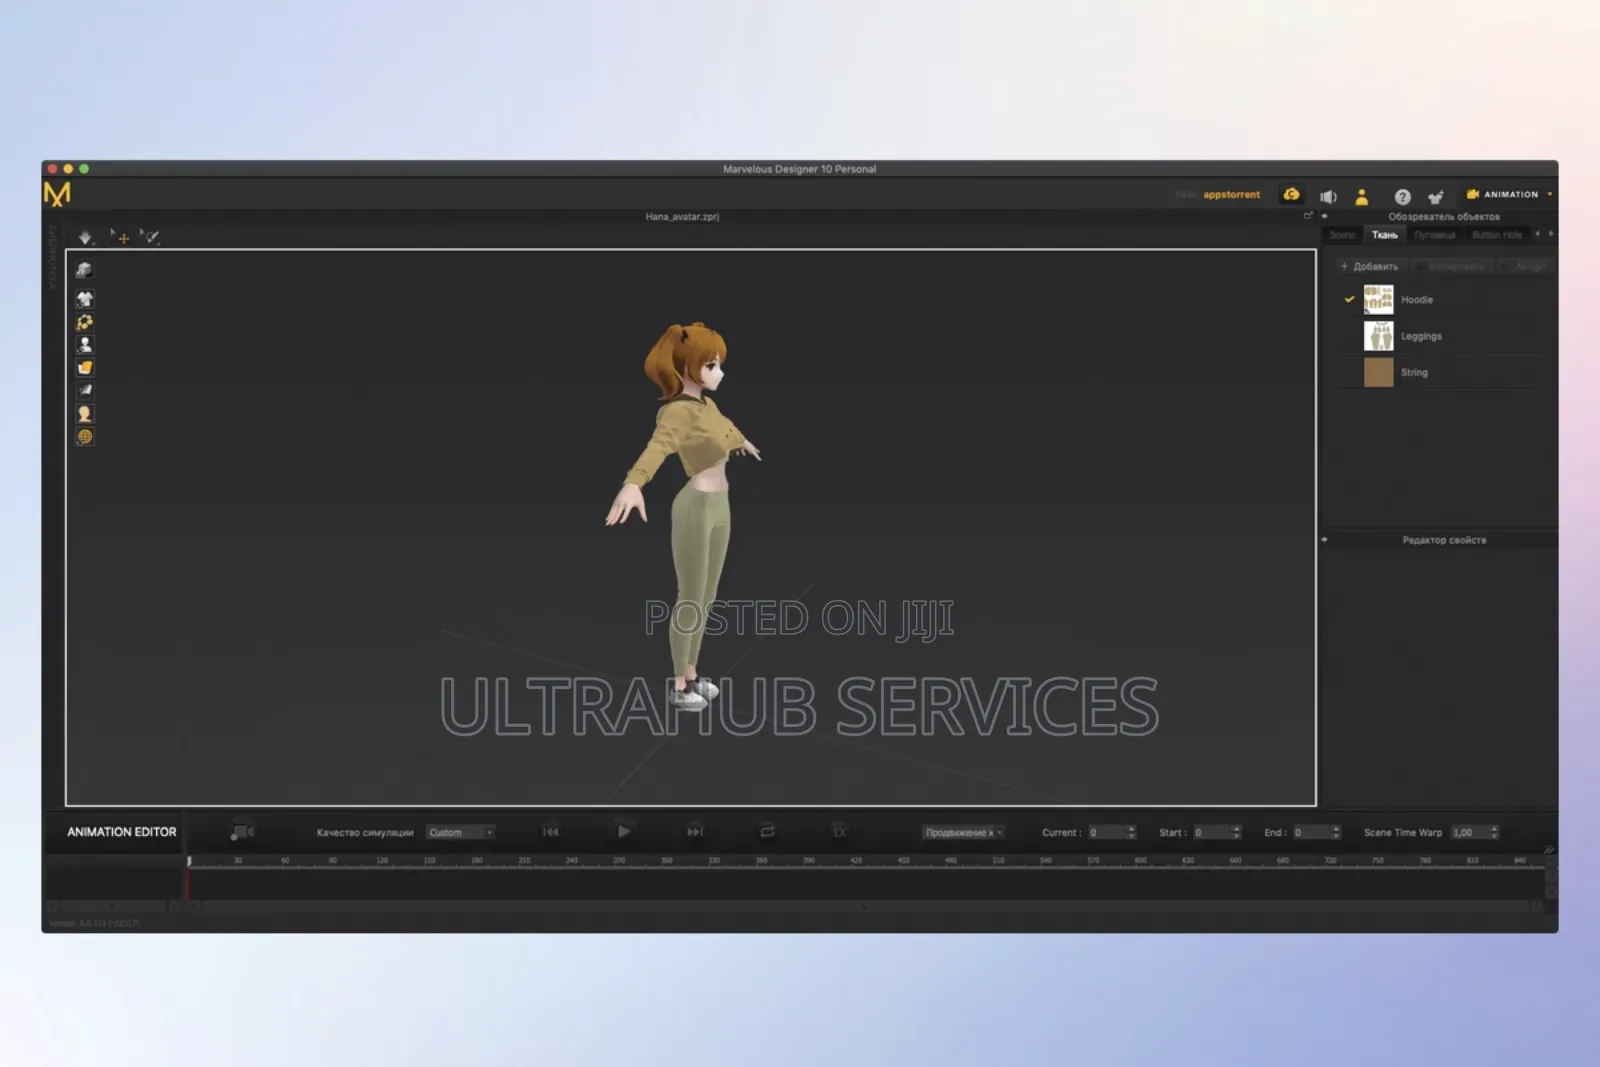Click the End frame stepper arrows
This screenshot has width=1600, height=1067.
[1336, 832]
